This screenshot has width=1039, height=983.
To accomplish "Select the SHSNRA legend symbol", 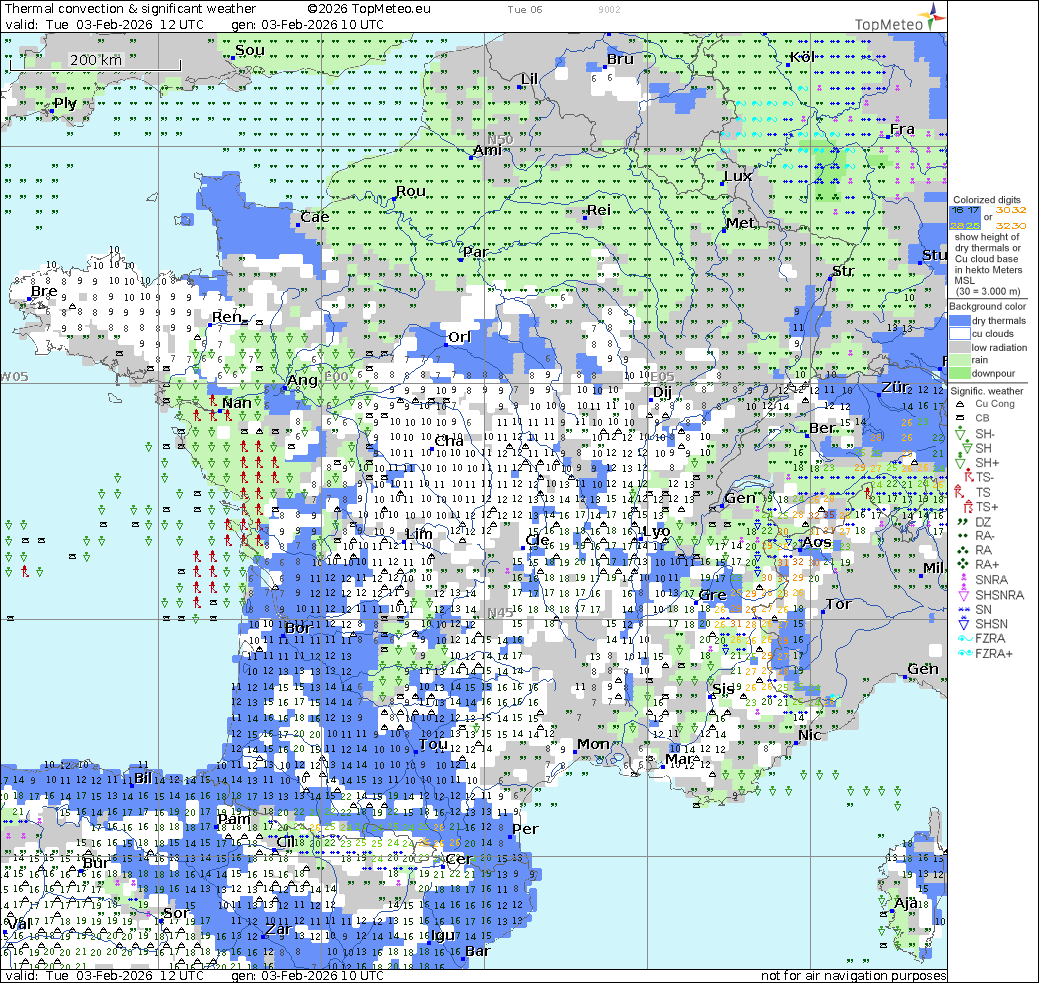I will click(x=958, y=594).
